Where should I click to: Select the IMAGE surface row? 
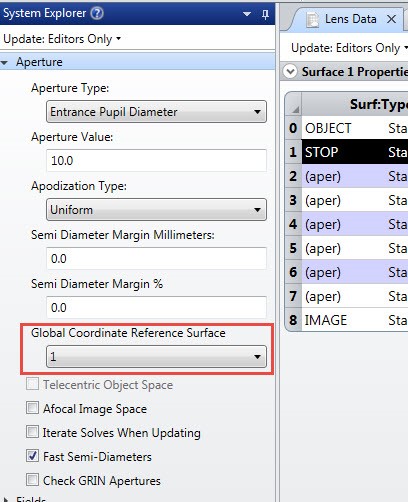tap(355, 320)
